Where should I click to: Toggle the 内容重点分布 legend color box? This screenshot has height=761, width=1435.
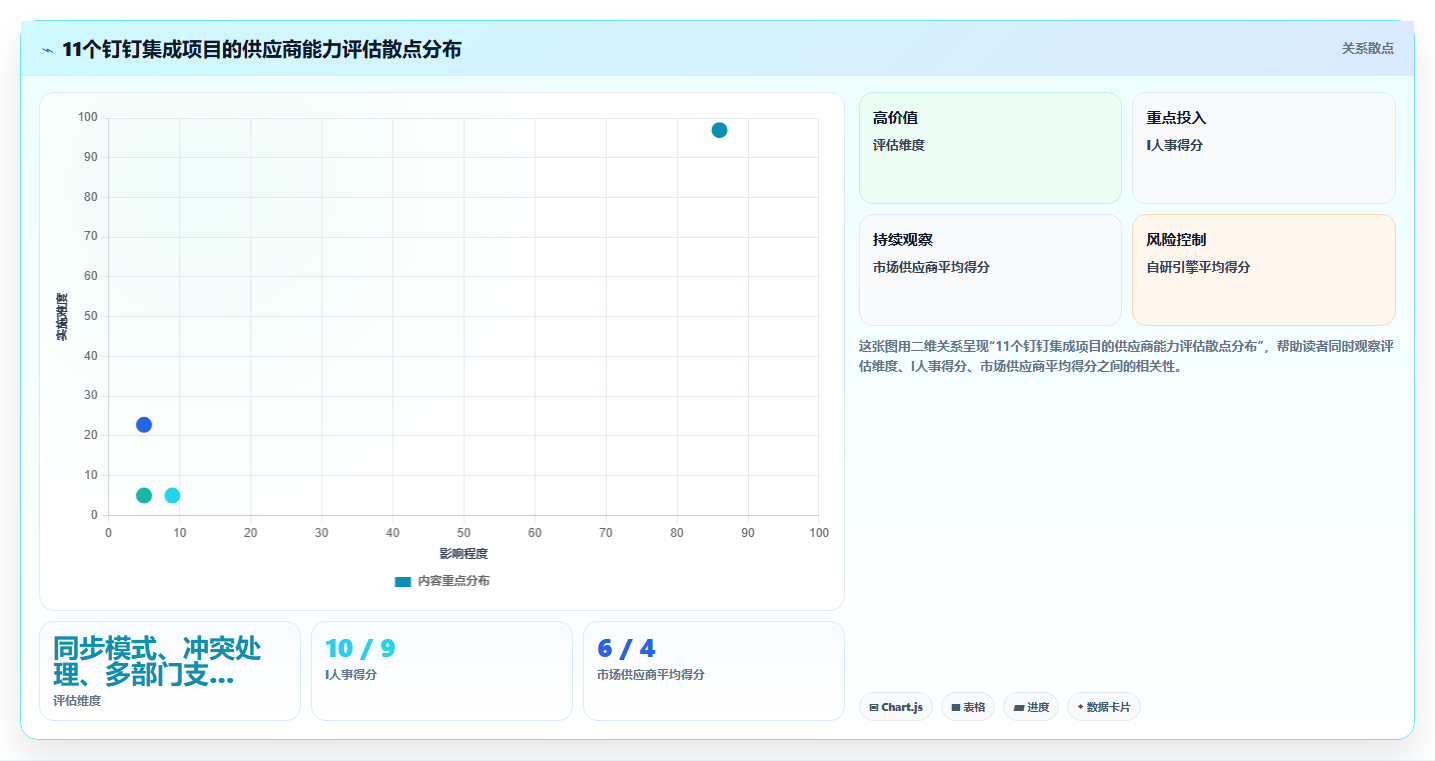coord(403,581)
